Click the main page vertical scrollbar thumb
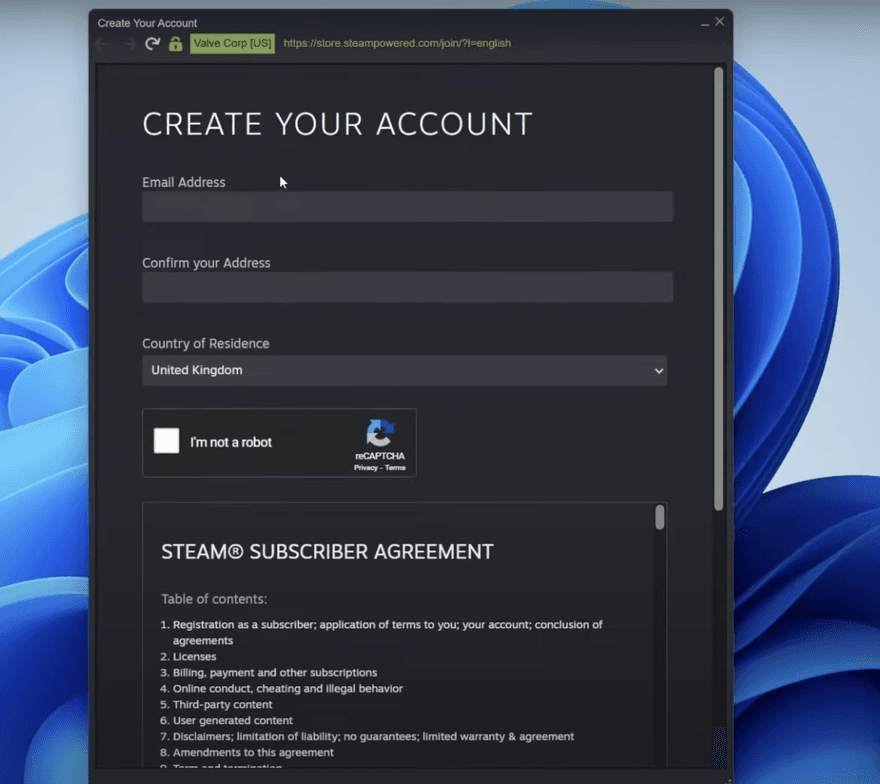This screenshot has width=880, height=784. tap(718, 289)
